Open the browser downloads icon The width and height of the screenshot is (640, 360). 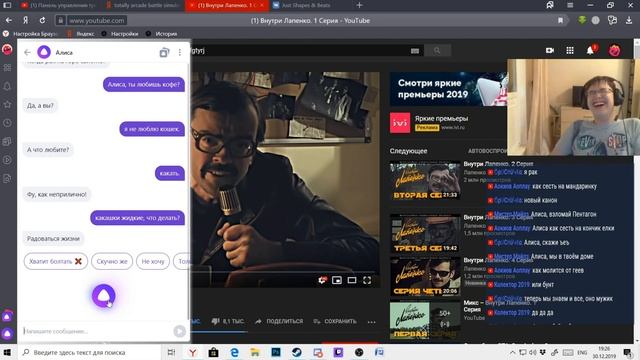tap(629, 20)
